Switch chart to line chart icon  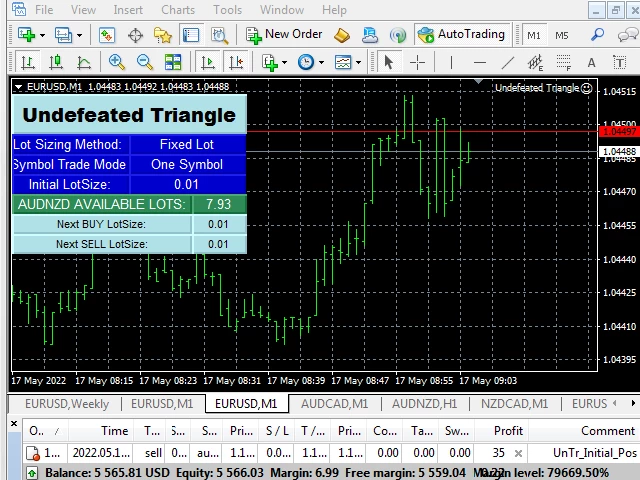click(x=84, y=62)
